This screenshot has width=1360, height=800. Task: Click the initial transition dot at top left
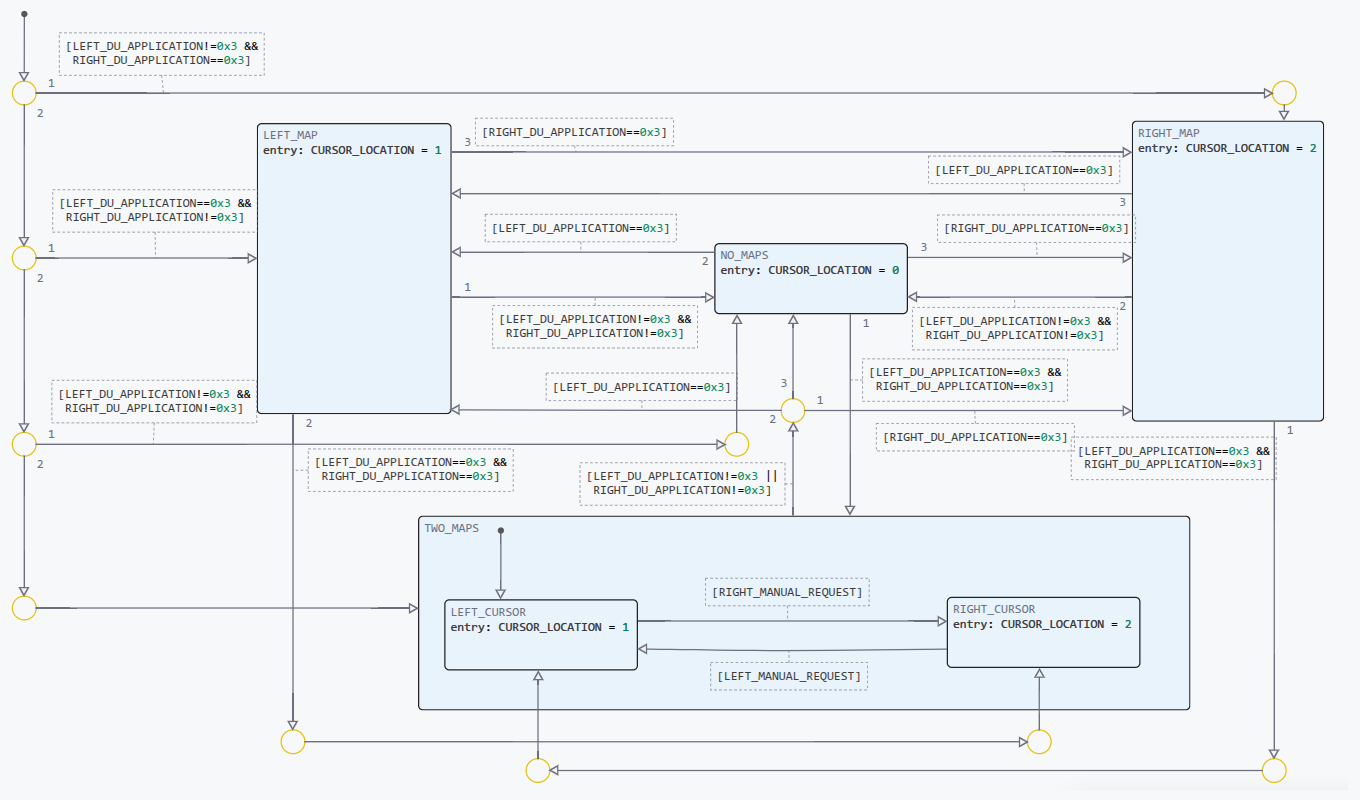click(x=24, y=16)
